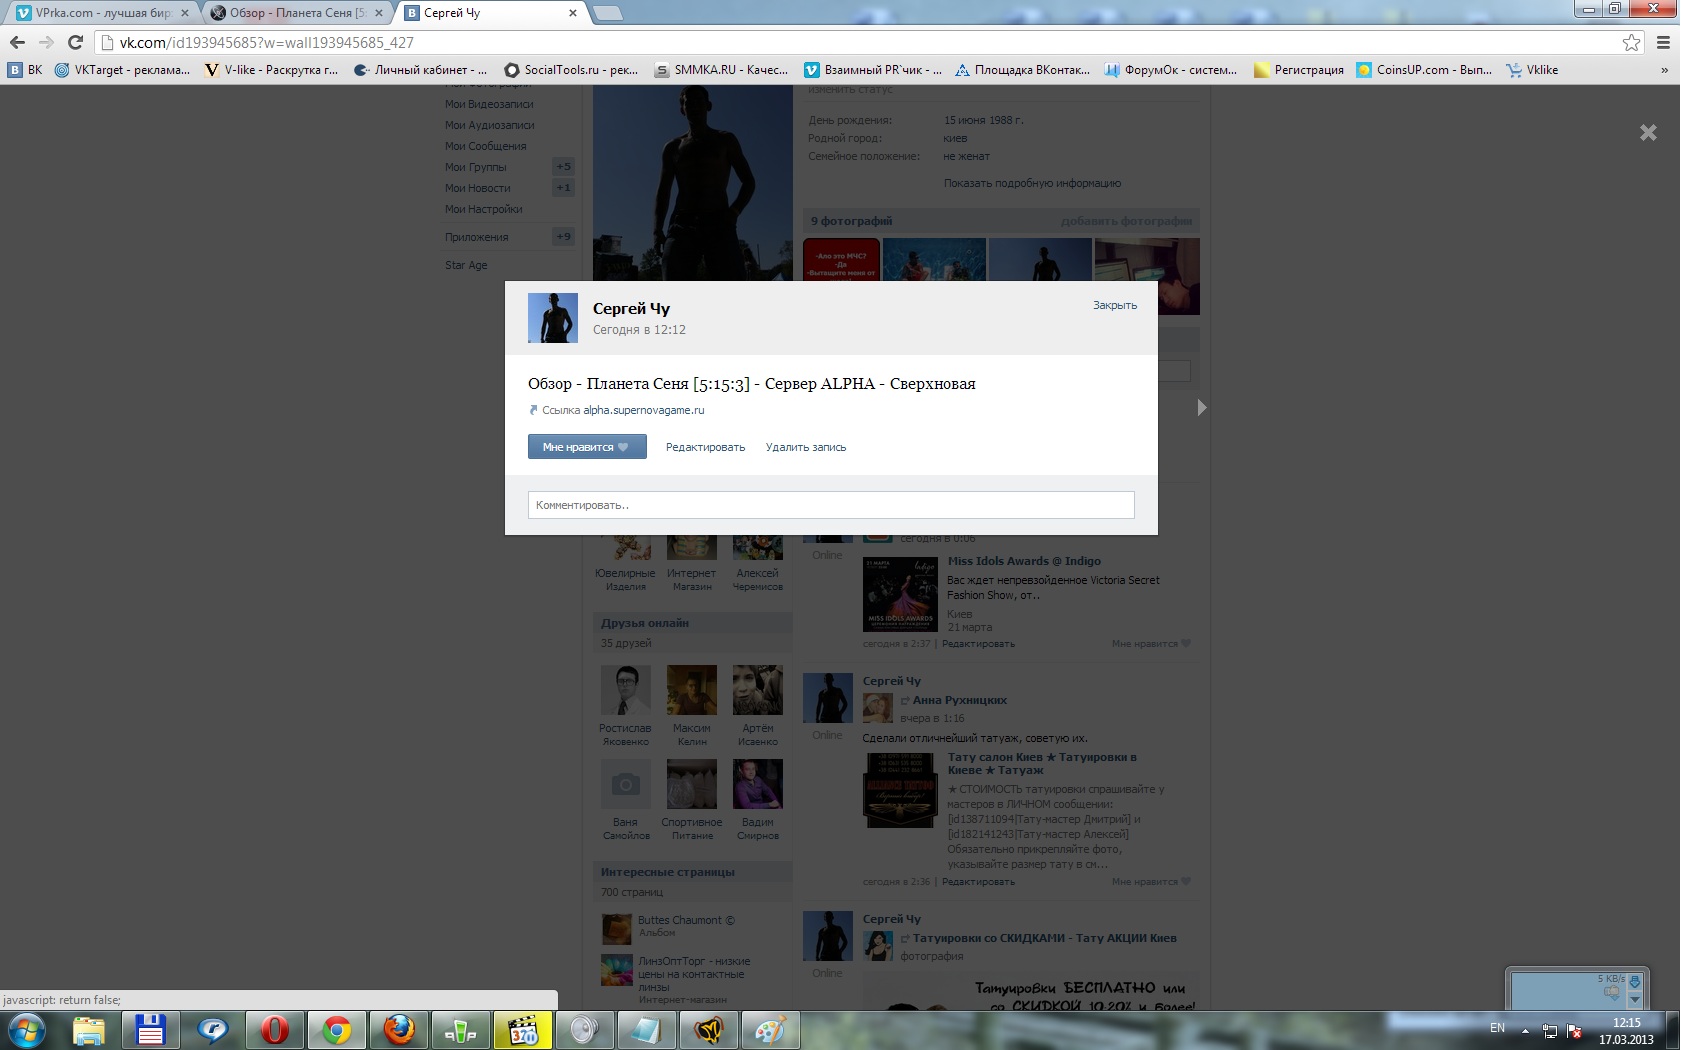This screenshot has width=1684, height=1050.
Task: Open Google Chrome from the taskbar
Action: [x=336, y=1030]
